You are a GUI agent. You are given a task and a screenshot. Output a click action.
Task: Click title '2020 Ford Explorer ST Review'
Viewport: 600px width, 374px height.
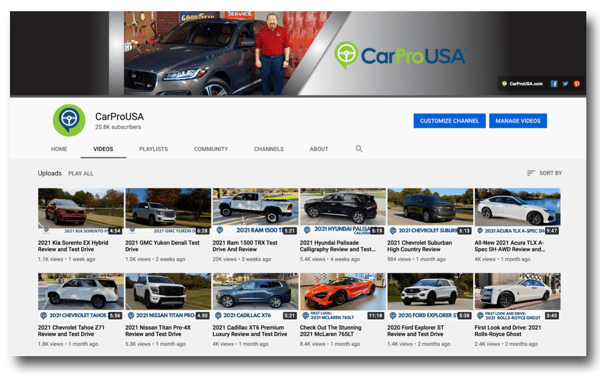coord(416,331)
